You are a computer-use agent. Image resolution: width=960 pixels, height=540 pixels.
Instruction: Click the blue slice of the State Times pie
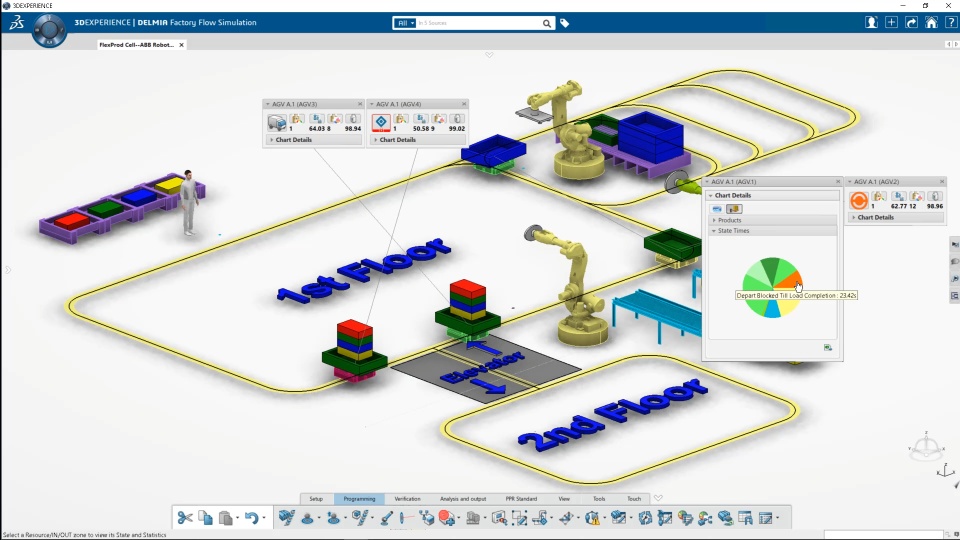point(773,309)
